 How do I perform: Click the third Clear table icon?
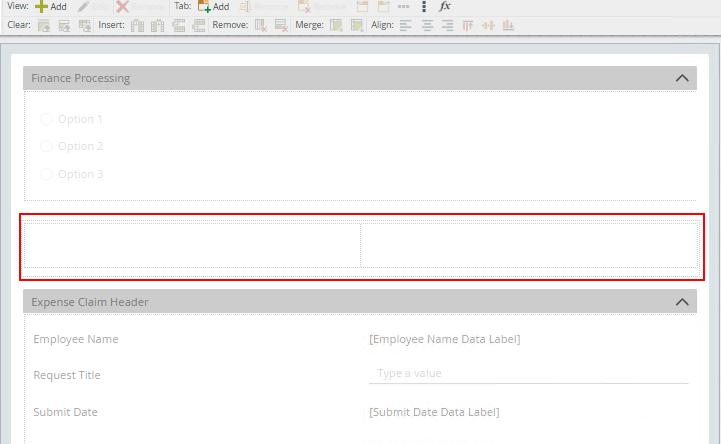[x=85, y=25]
